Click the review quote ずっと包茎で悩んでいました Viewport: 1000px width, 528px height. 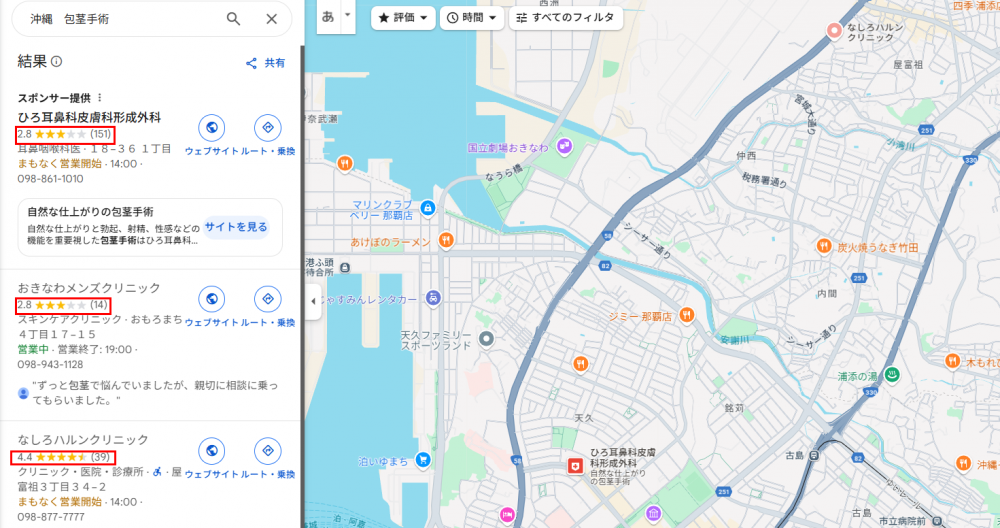click(155, 393)
